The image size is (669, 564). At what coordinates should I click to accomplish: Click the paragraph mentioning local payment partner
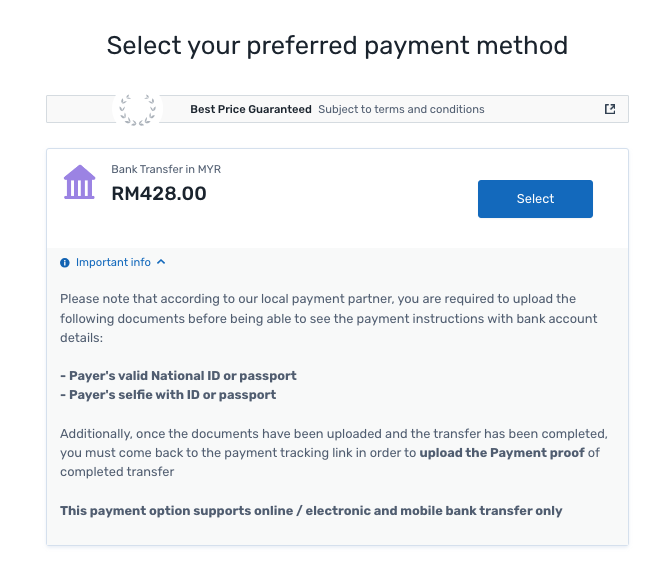click(330, 318)
